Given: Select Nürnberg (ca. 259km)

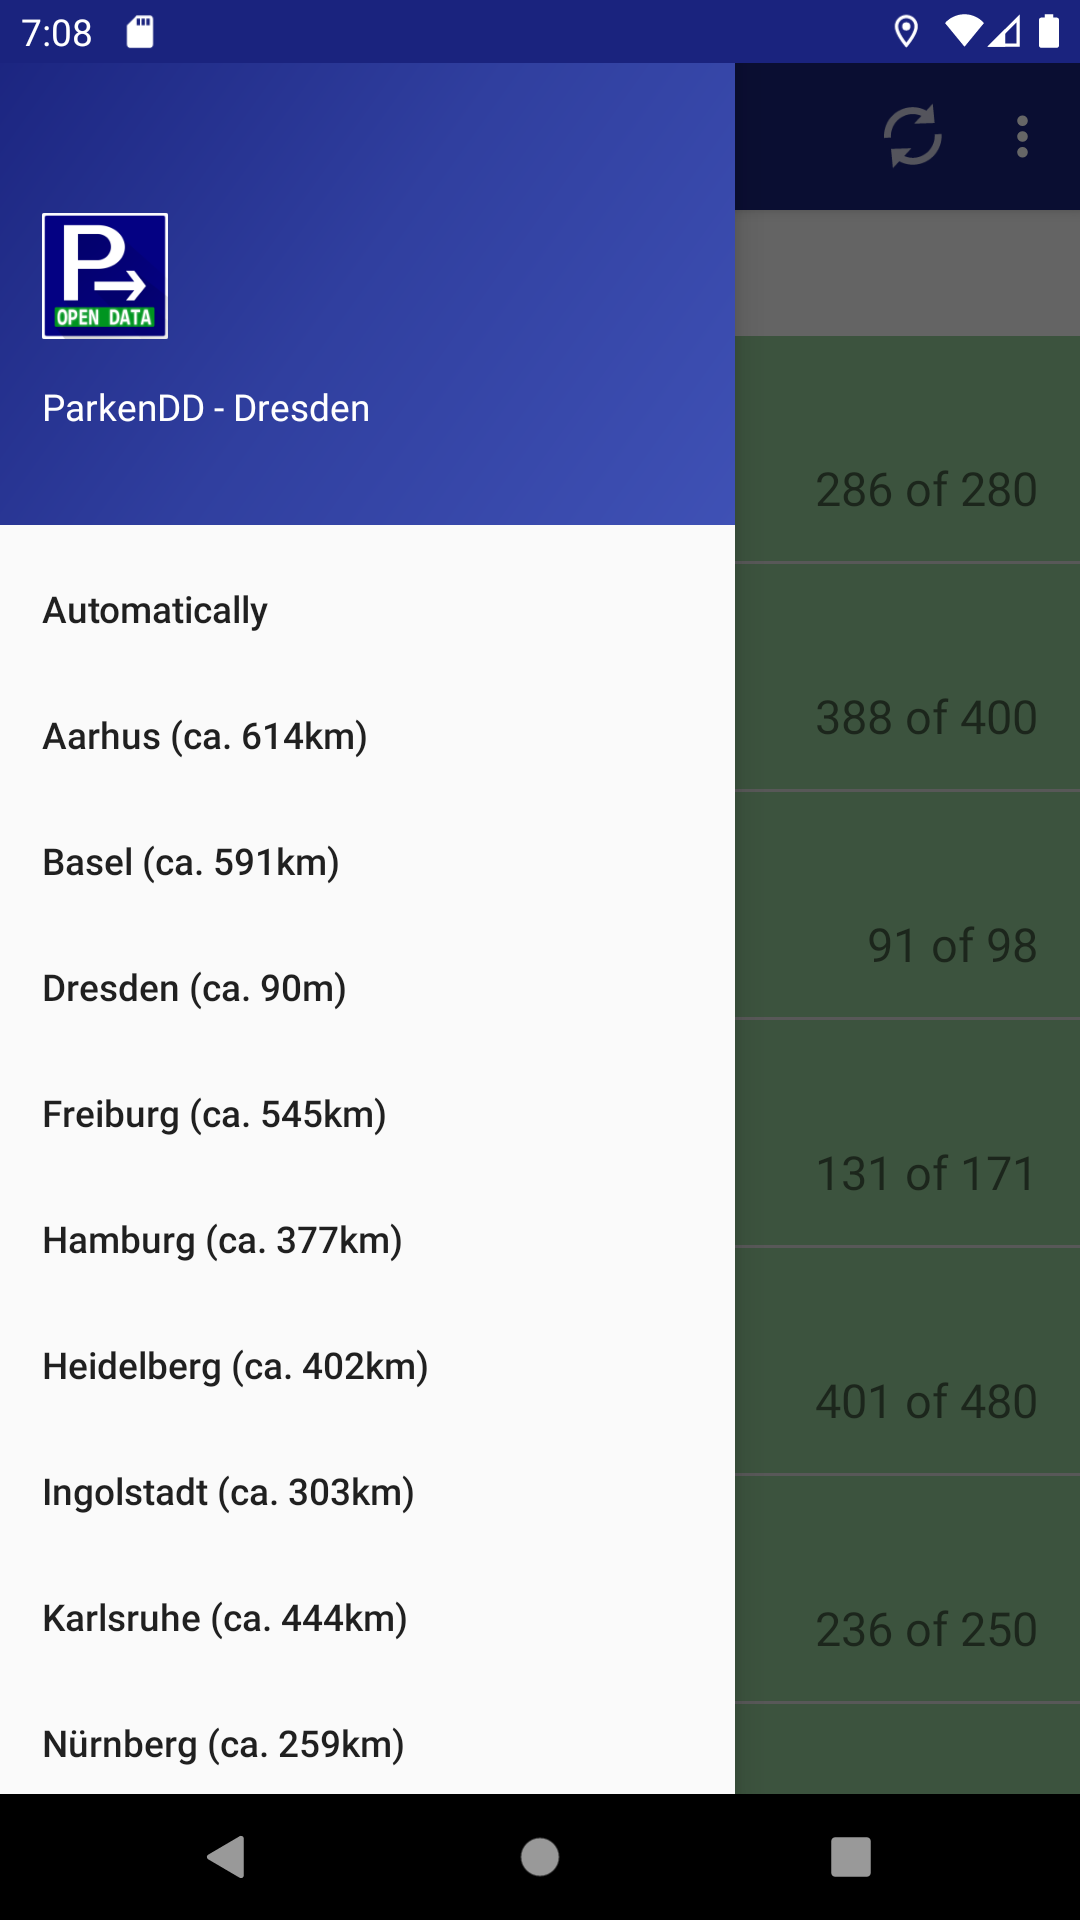Looking at the screenshot, I should 223,1744.
